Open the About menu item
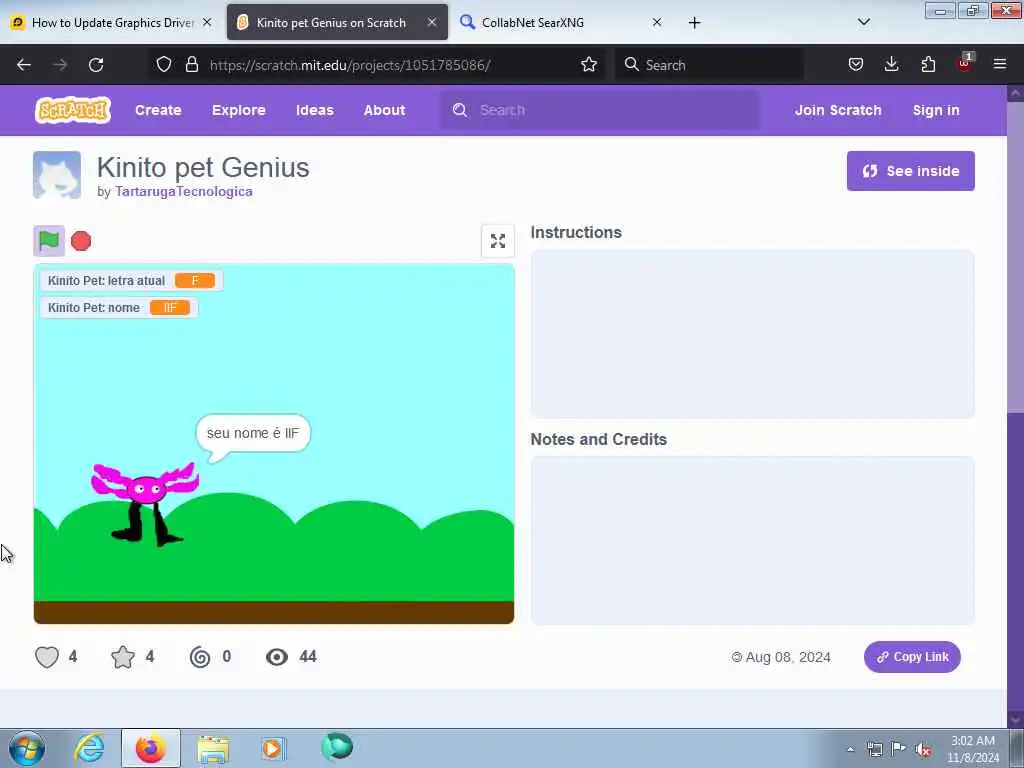 click(x=385, y=110)
